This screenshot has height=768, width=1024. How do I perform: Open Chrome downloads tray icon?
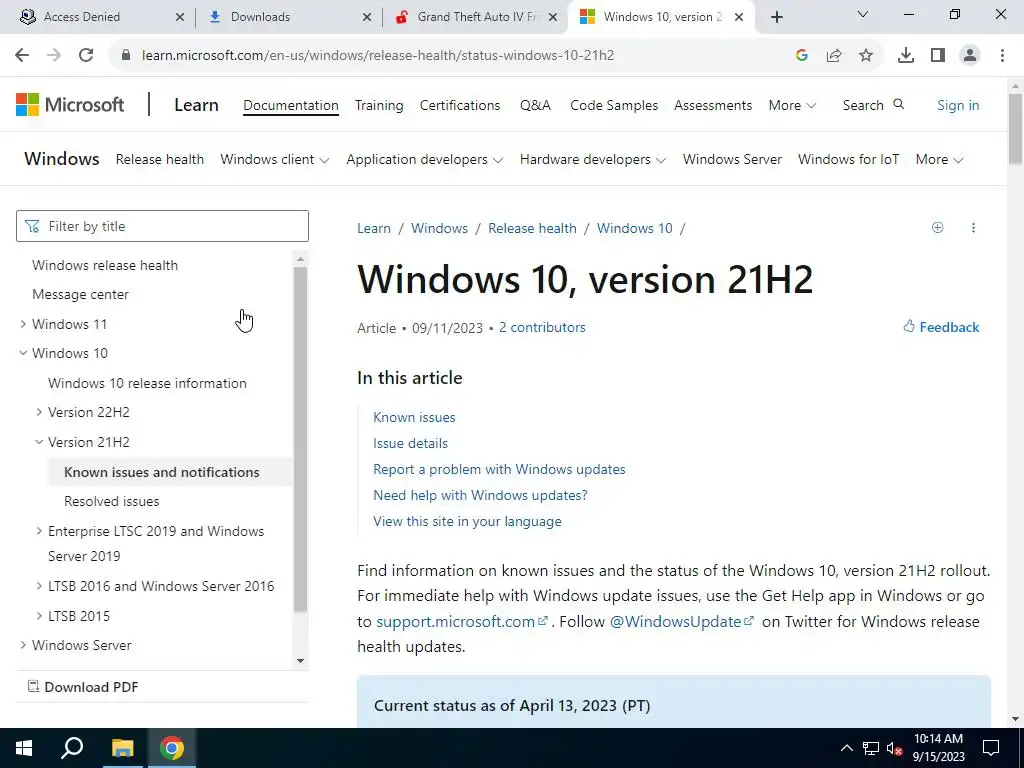[906, 56]
